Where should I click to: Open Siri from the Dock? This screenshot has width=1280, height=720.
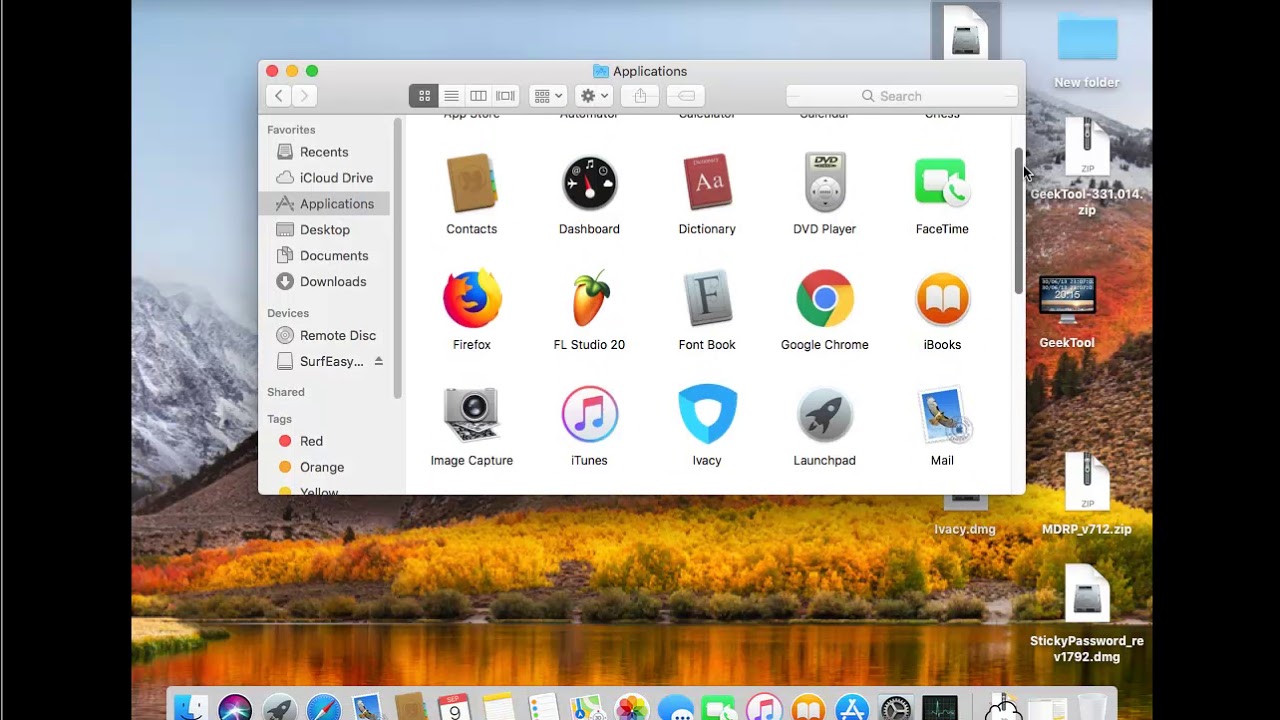(x=235, y=709)
